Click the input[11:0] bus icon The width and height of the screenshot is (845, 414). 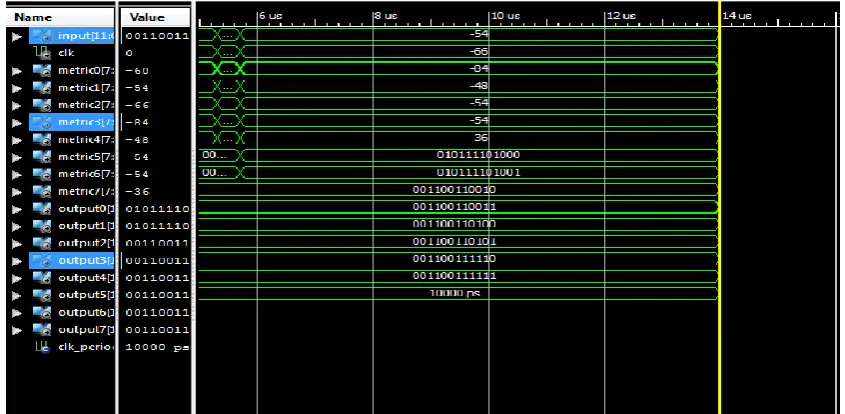click(x=41, y=37)
